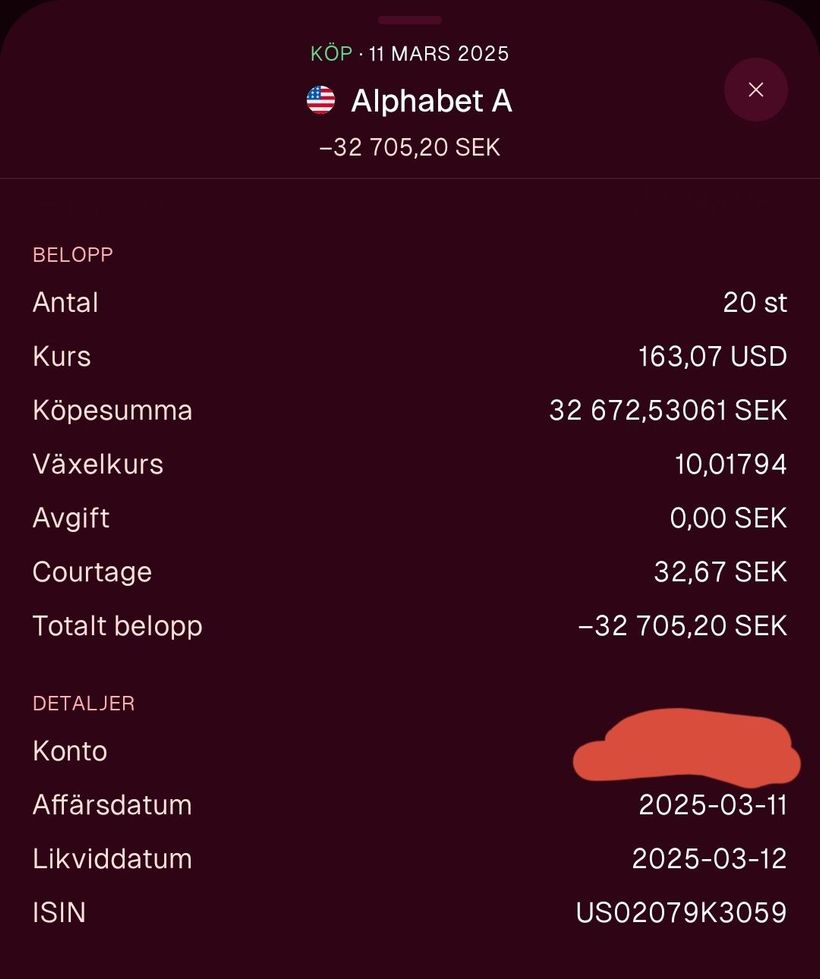820x979 pixels.
Task: Select the Antal value 20 st
Action: point(755,302)
